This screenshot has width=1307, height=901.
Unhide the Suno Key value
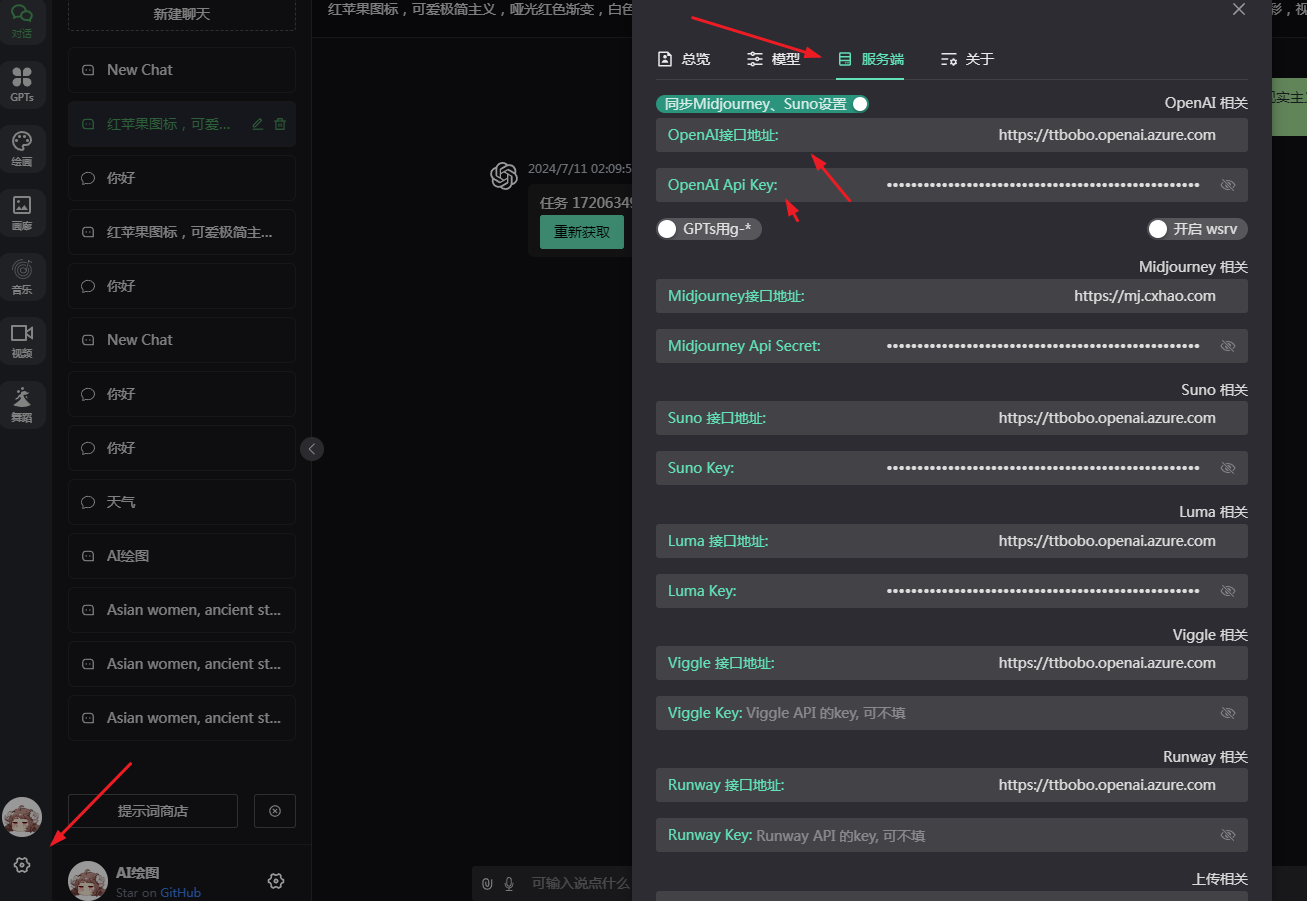tap(1228, 468)
